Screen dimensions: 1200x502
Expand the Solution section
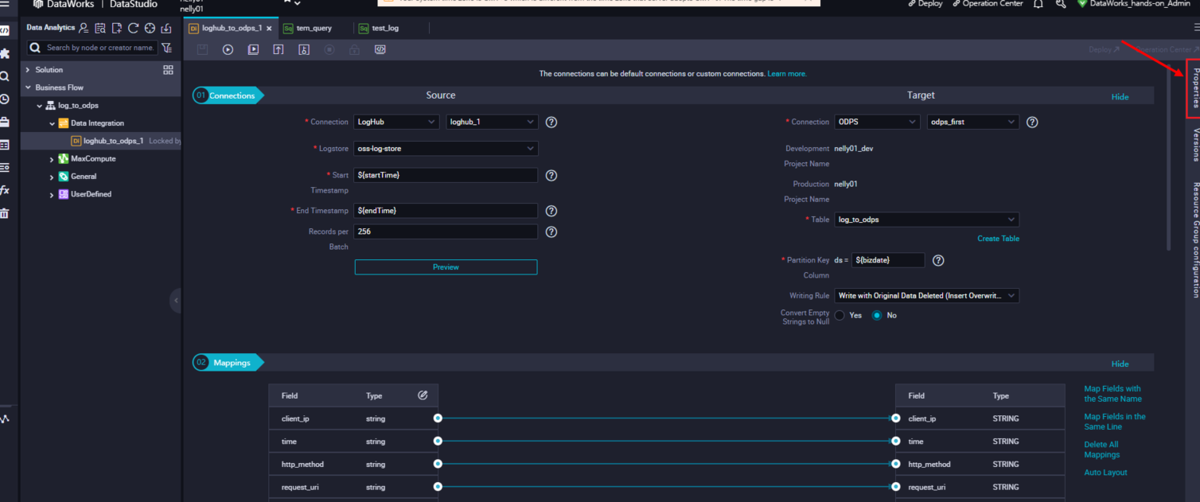click(27, 70)
